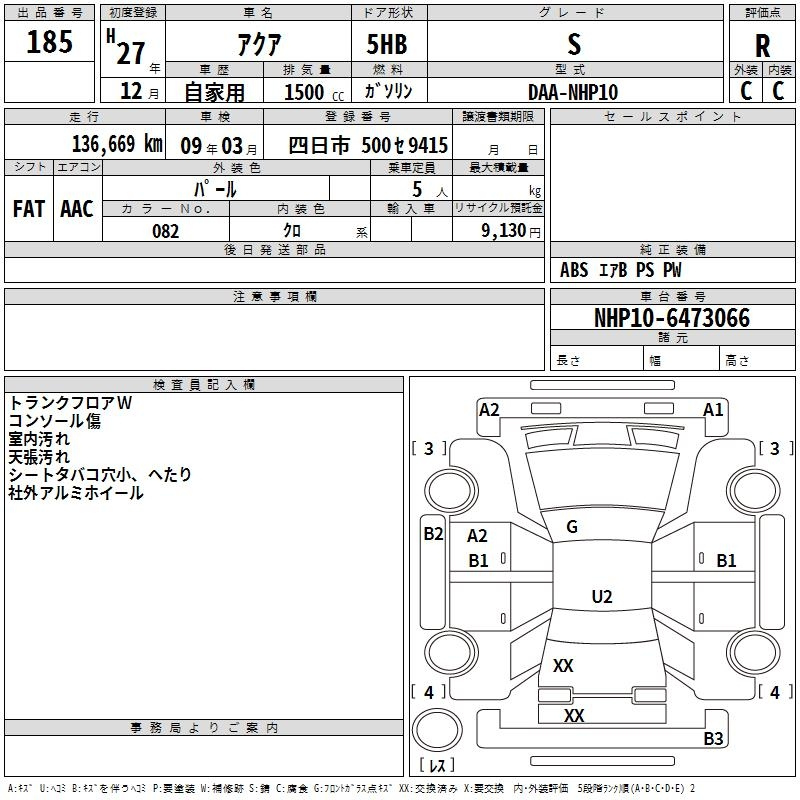The height and width of the screenshot is (800, 800).
Task: Click the G mark on the windshield
Action: [x=572, y=527]
